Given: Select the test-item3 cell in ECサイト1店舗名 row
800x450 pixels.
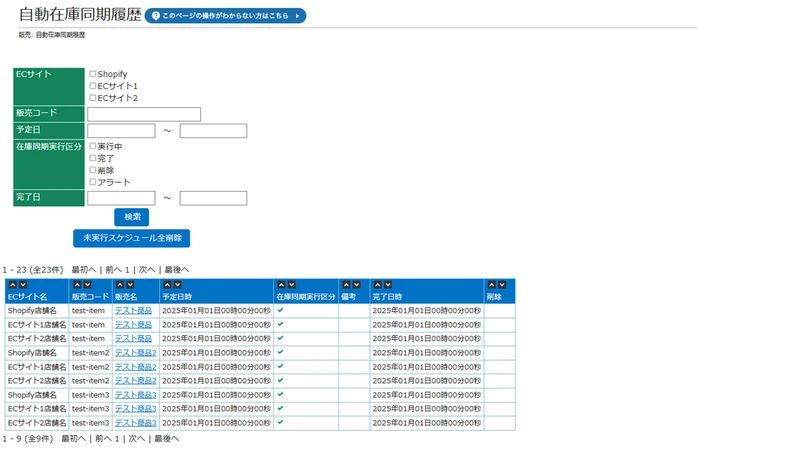Looking at the screenshot, I should [91, 409].
